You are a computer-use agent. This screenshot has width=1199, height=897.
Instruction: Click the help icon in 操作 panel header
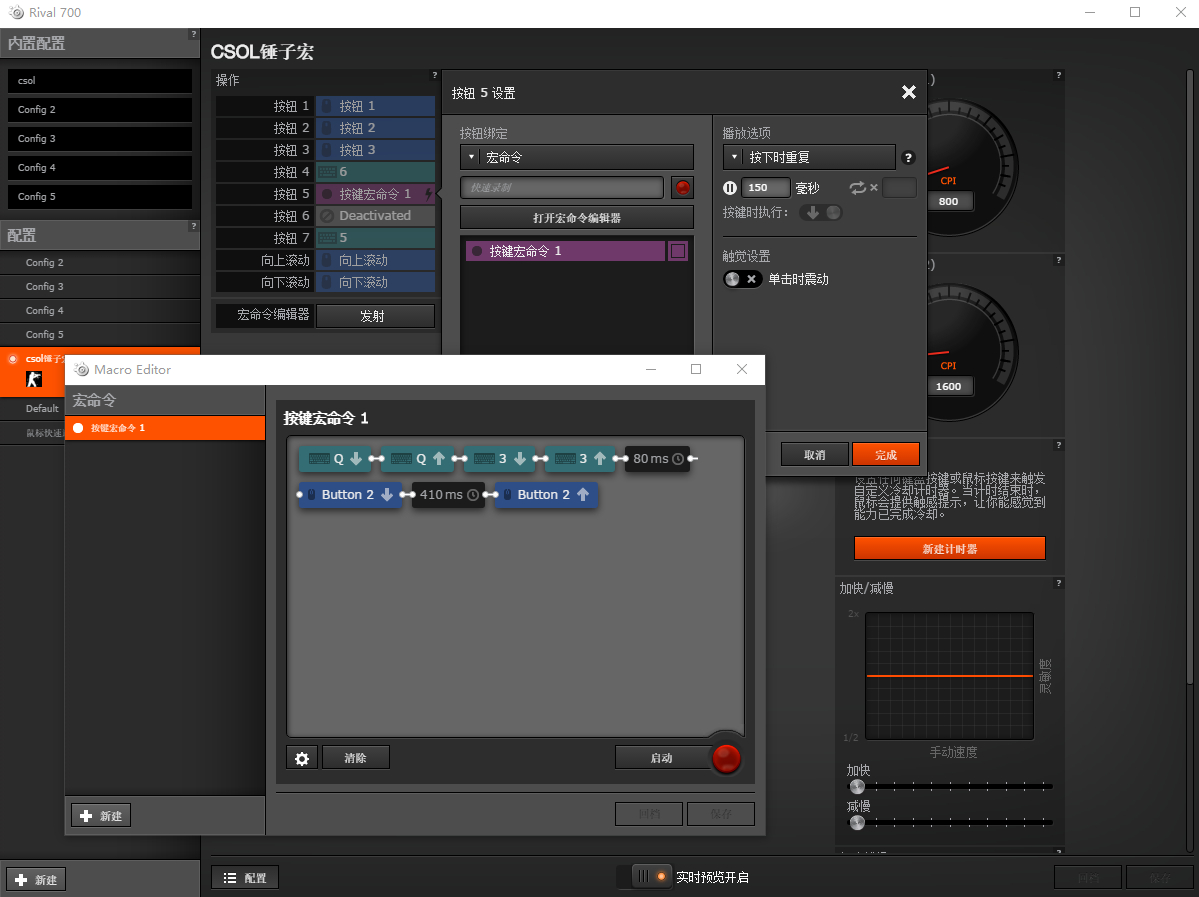pyautogui.click(x=434, y=76)
